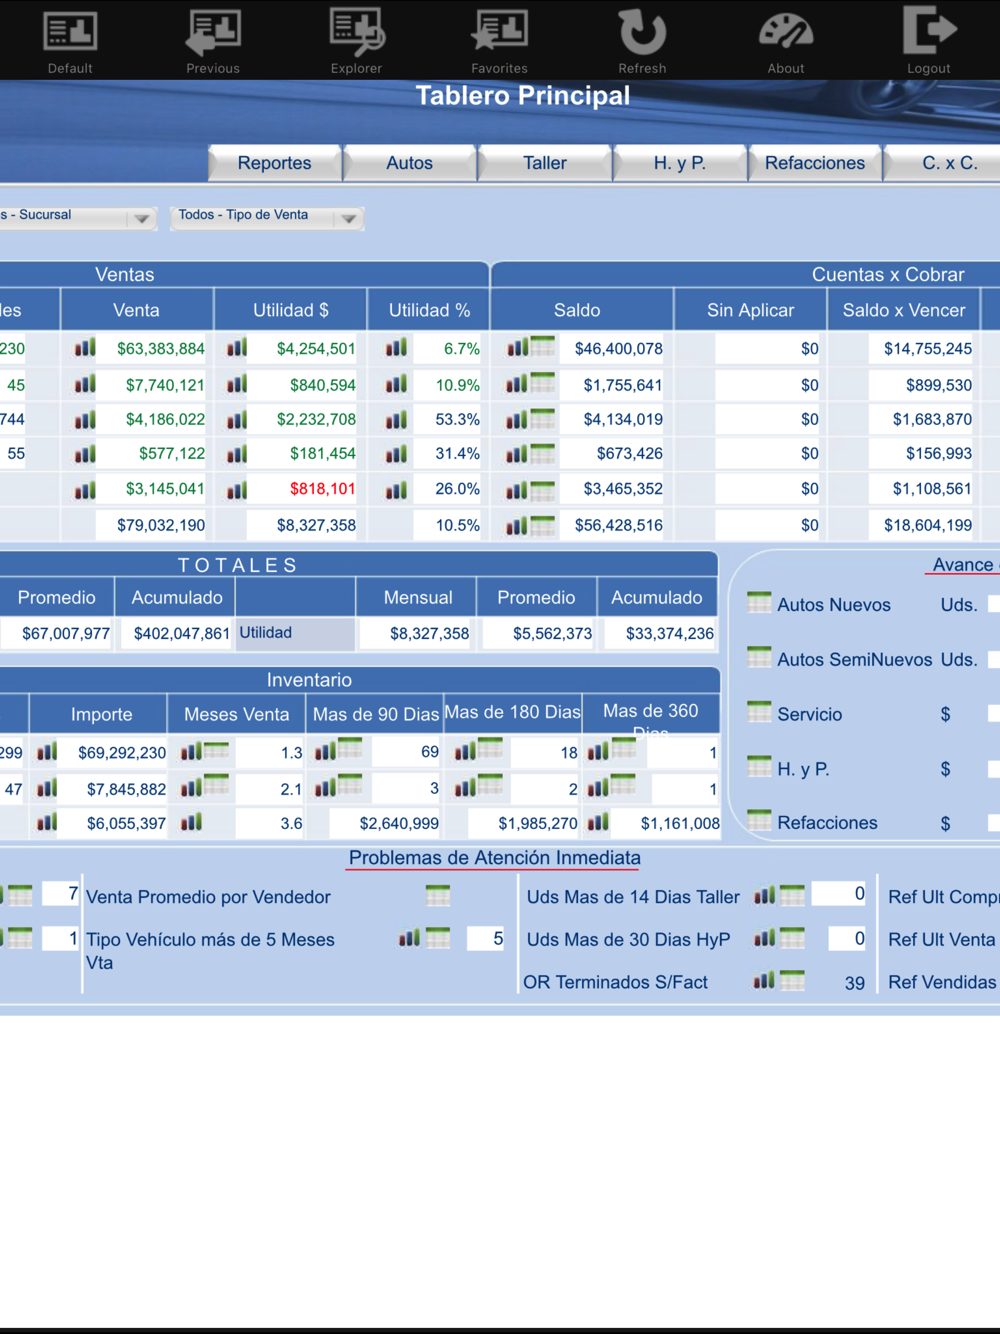Open the Refacciones tab
Image resolution: width=1000 pixels, height=1334 pixels.
pyautogui.click(x=815, y=163)
